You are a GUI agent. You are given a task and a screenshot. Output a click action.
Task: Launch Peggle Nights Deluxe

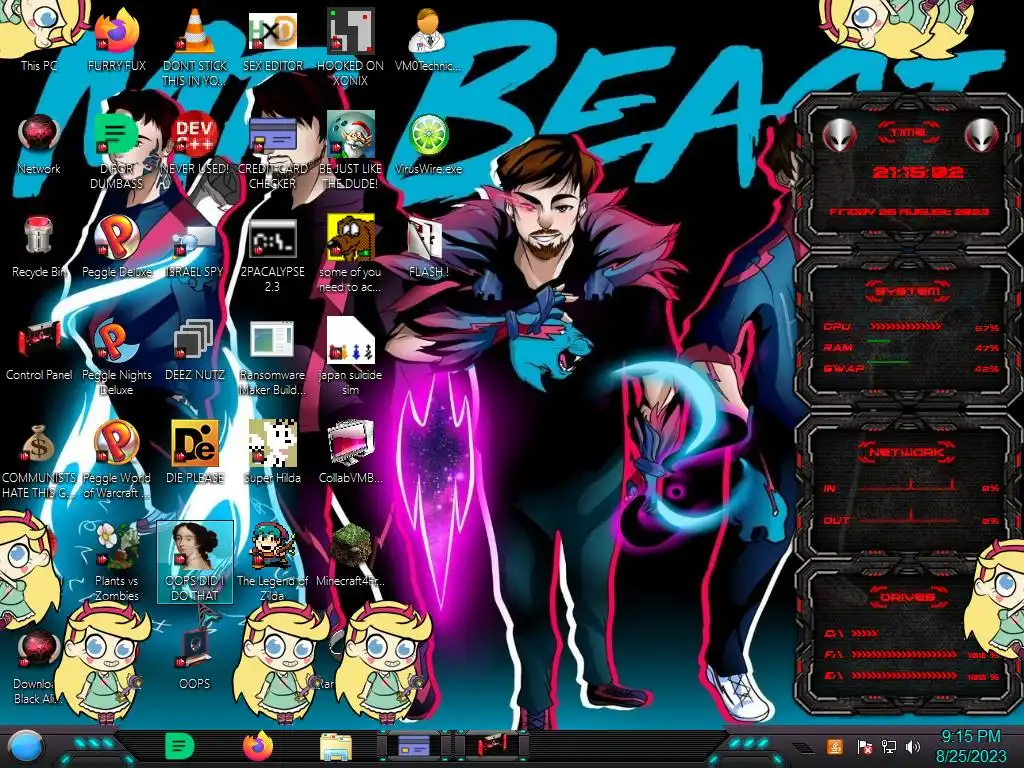coord(116,357)
